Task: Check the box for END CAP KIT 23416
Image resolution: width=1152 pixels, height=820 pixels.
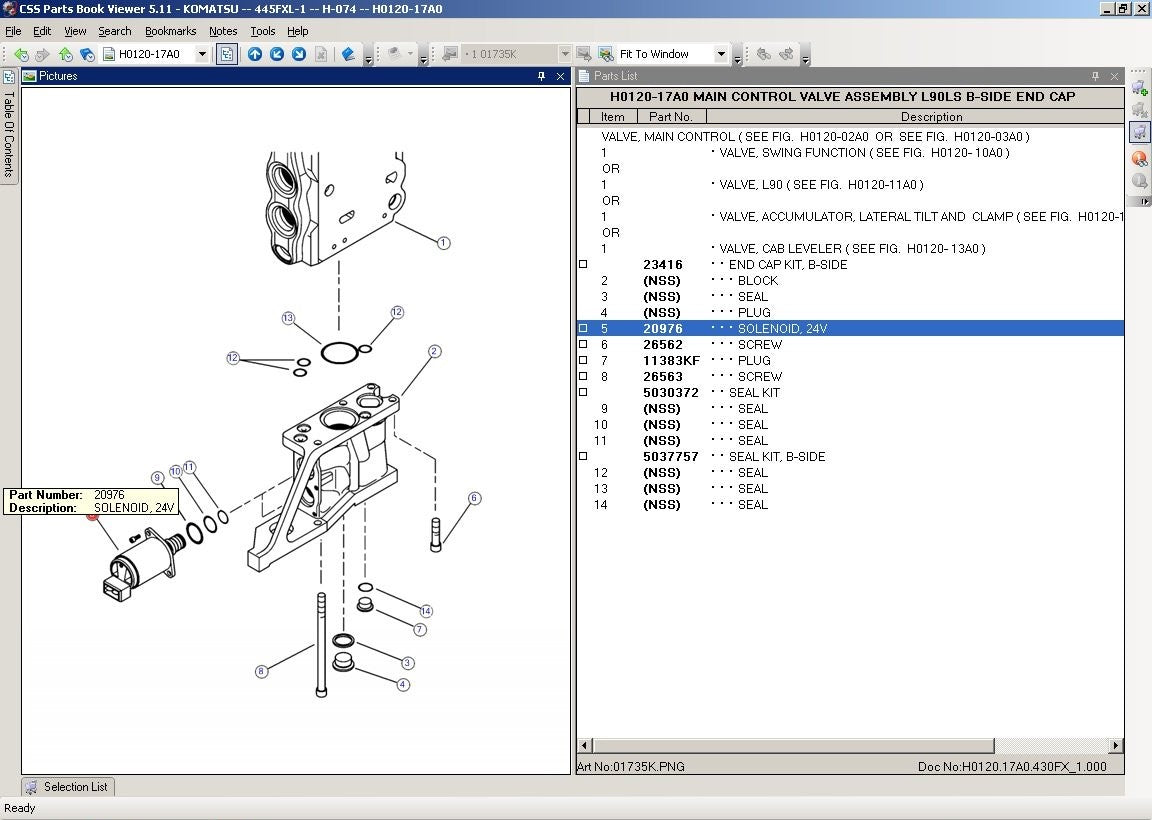Action: pos(583,265)
